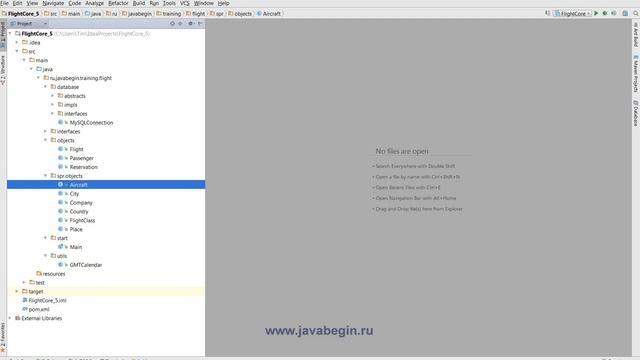
Task: Expand the test folder
Action: [x=24, y=282]
